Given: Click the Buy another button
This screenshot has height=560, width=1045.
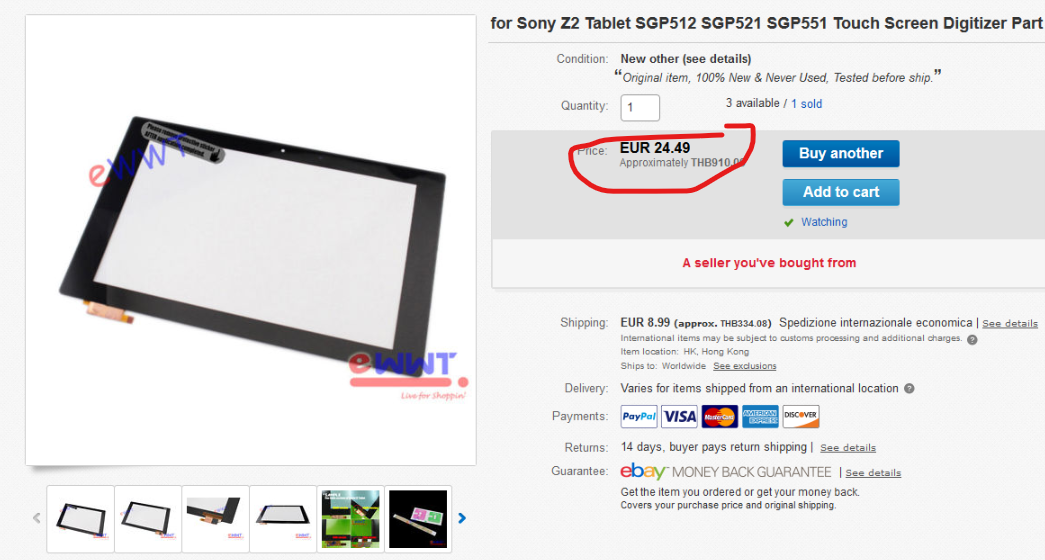Looking at the screenshot, I should [x=841, y=153].
